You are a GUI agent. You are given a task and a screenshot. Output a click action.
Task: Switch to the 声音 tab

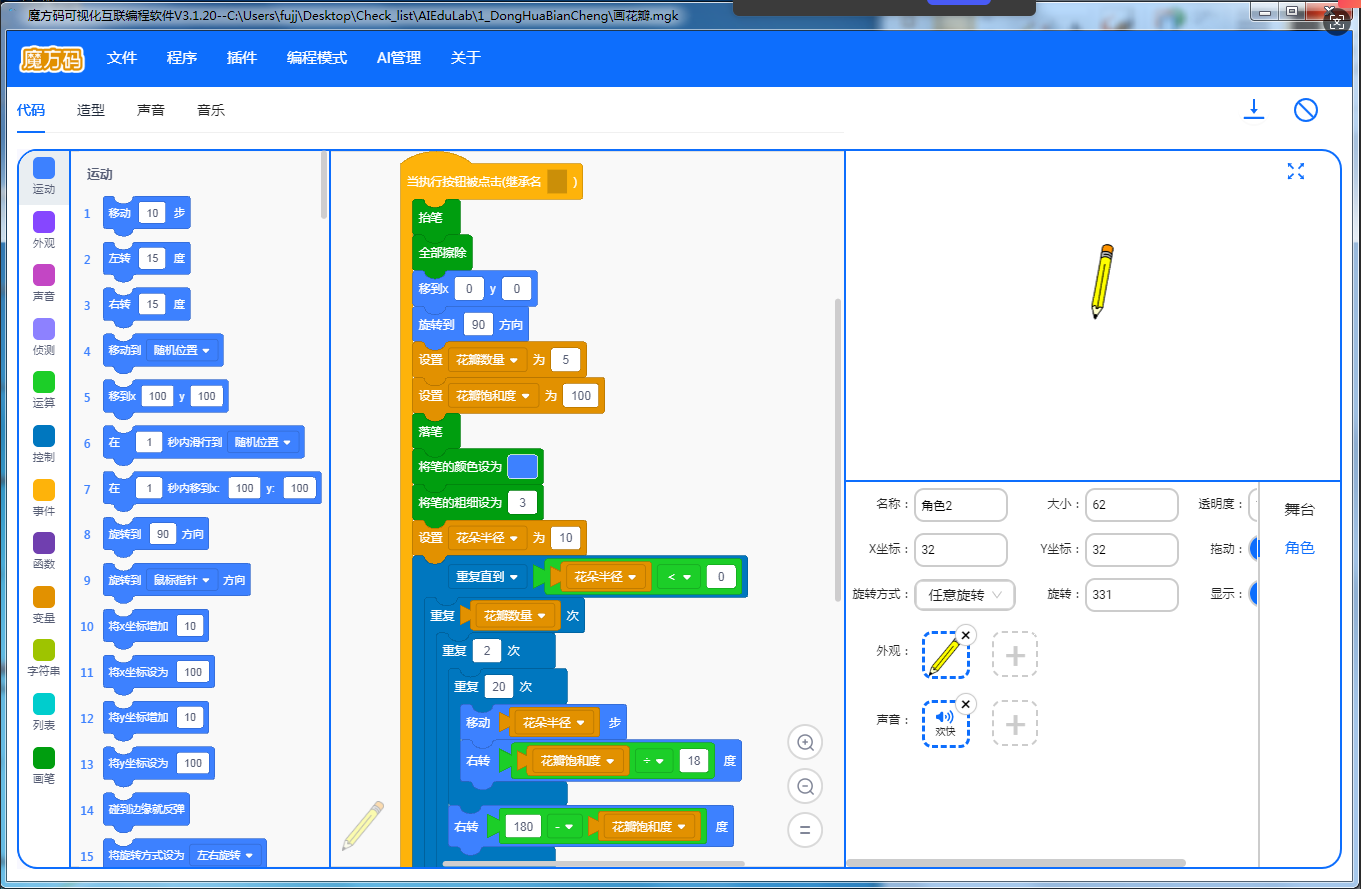point(151,110)
